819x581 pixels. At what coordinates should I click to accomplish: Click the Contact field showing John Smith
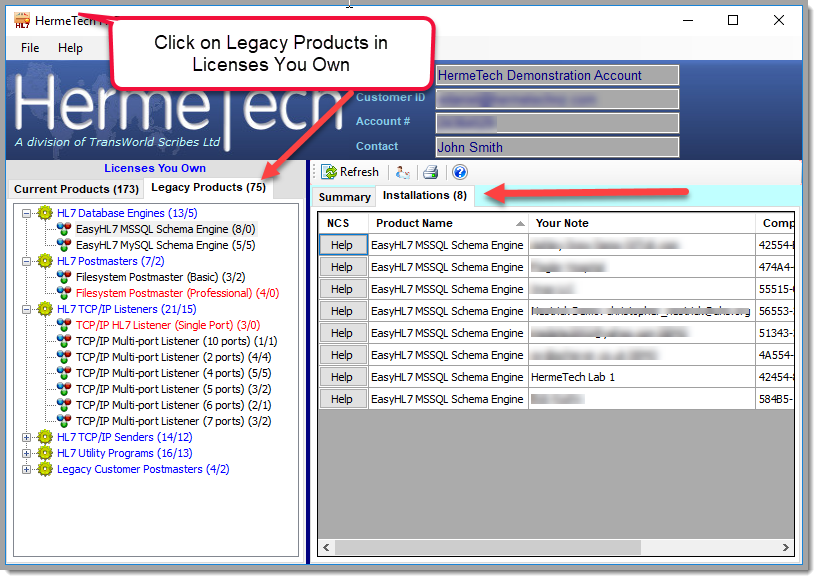coord(557,147)
